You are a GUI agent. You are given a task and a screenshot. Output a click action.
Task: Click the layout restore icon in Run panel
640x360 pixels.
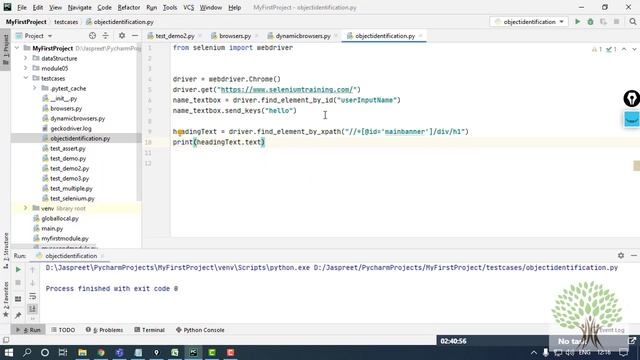coord(18,299)
